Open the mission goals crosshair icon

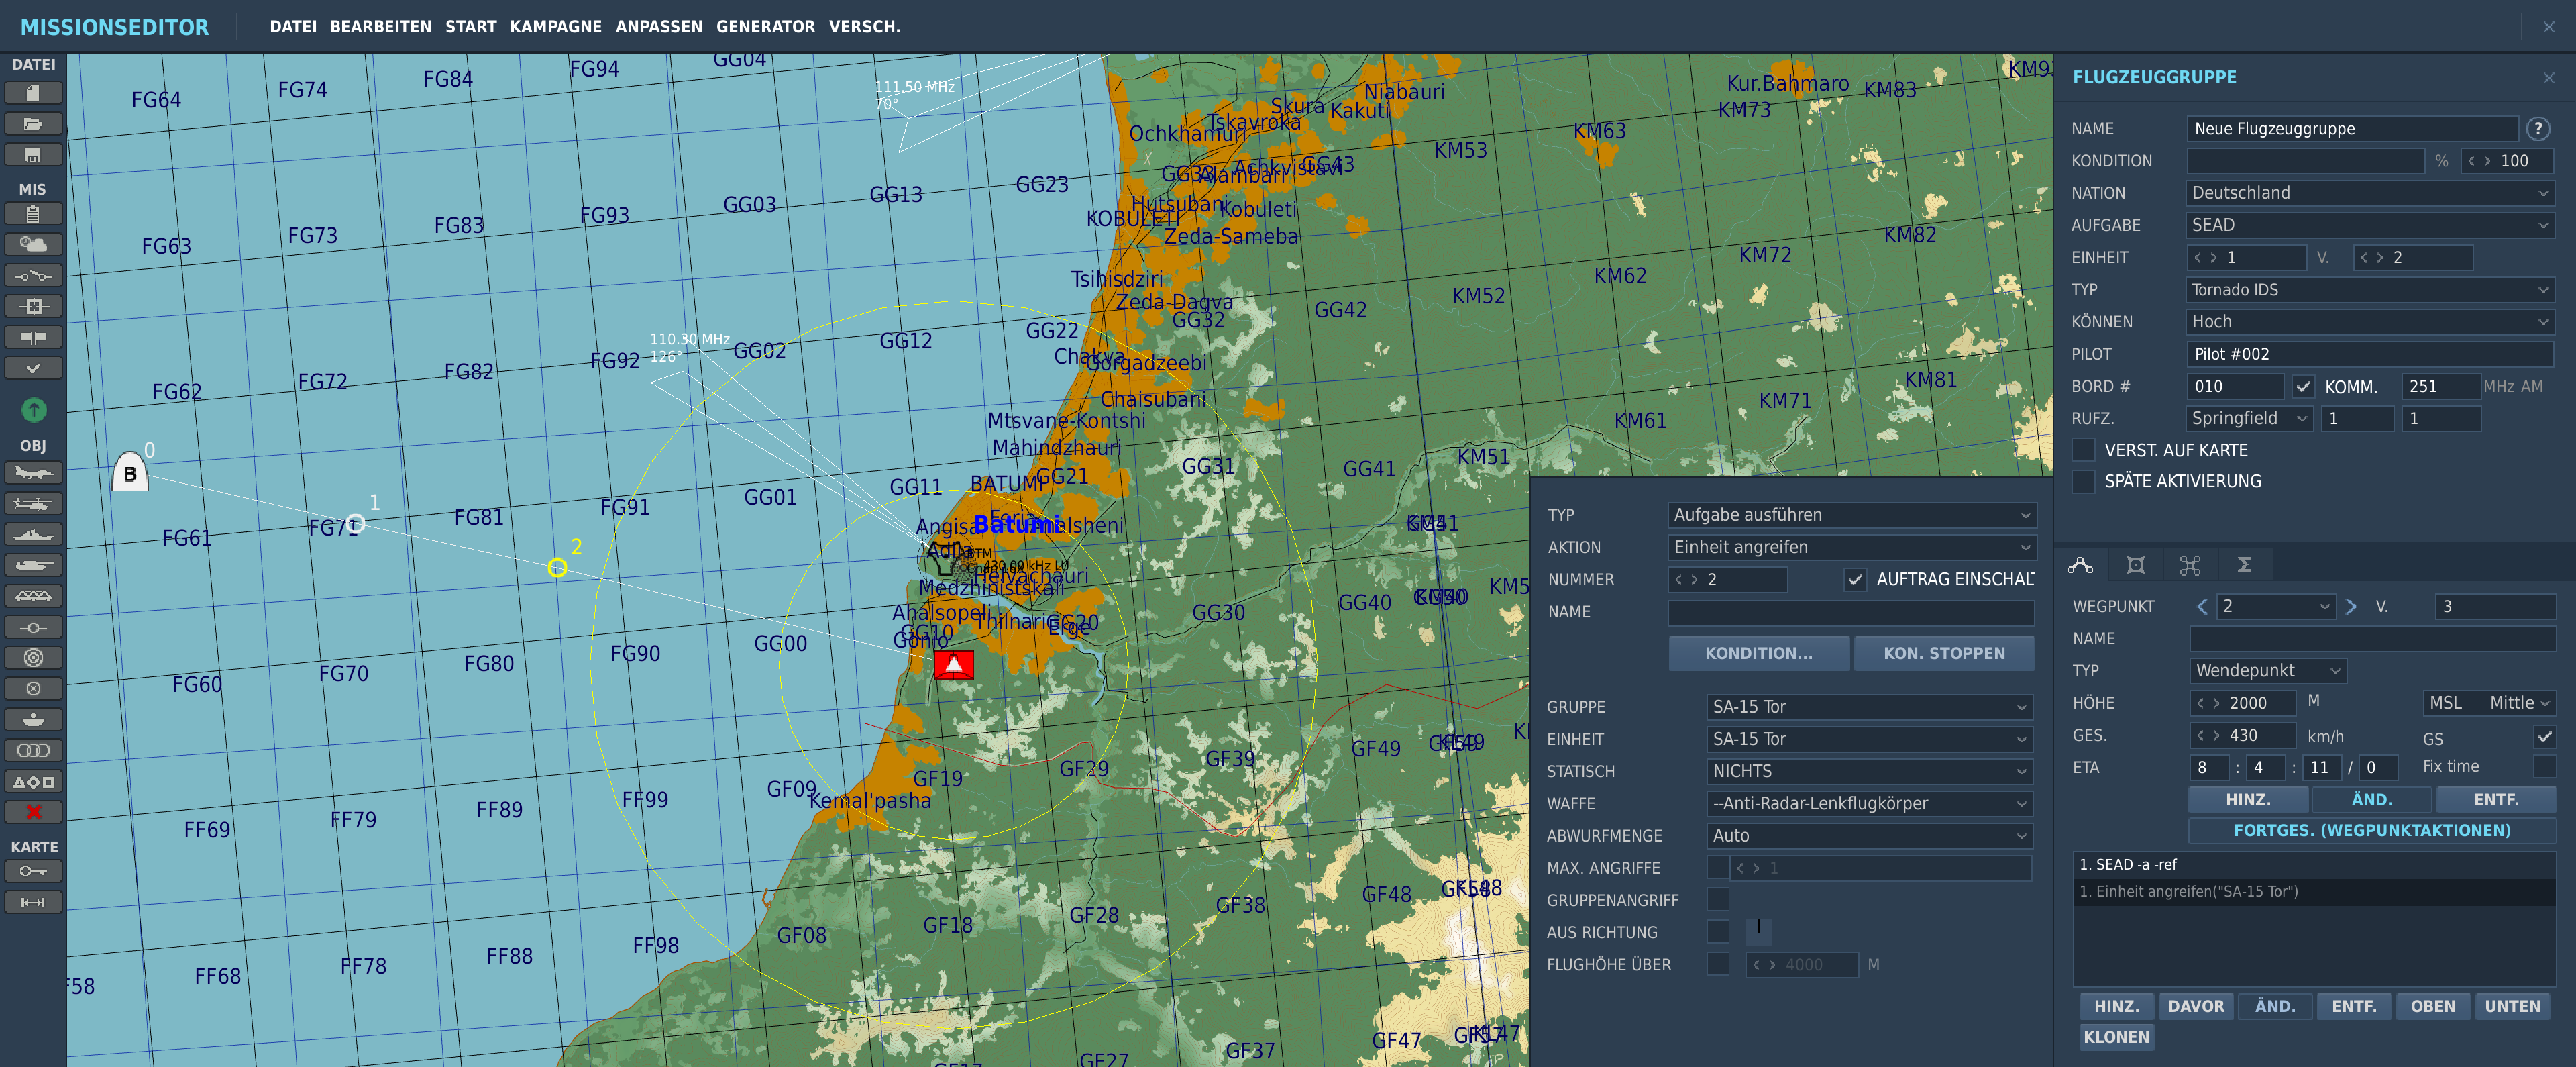click(x=33, y=307)
